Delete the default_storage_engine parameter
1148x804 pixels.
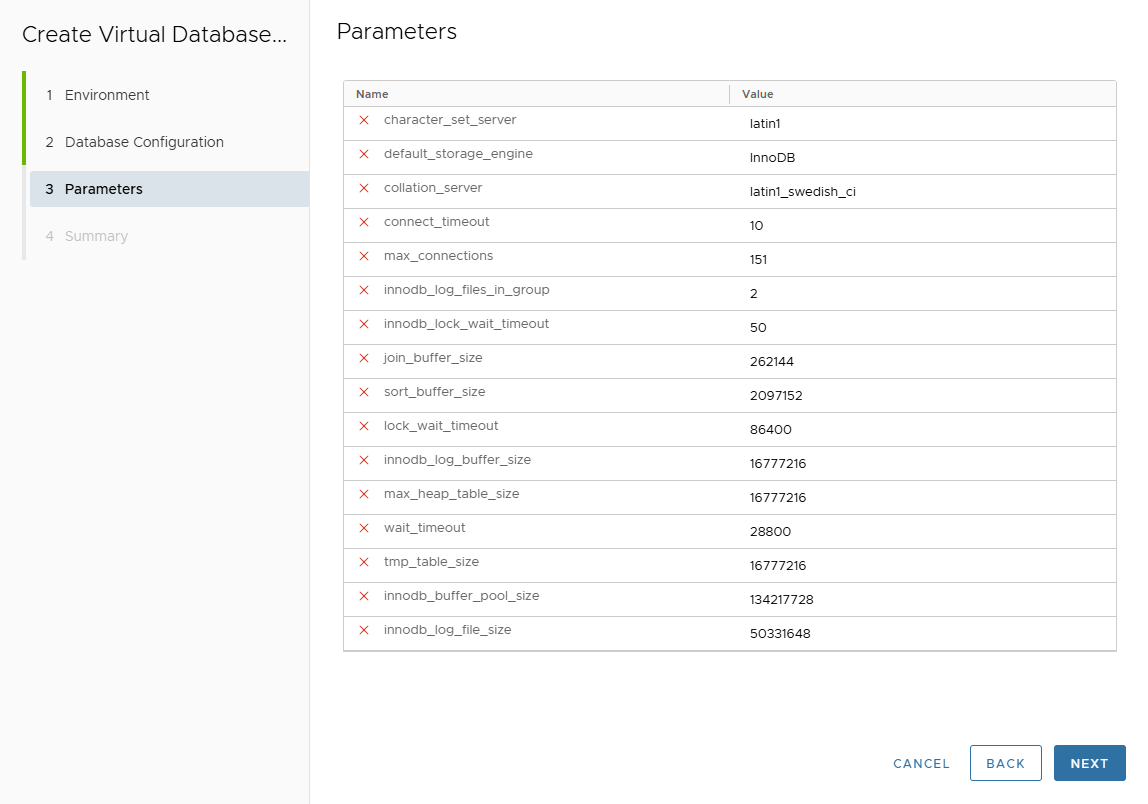coord(364,154)
